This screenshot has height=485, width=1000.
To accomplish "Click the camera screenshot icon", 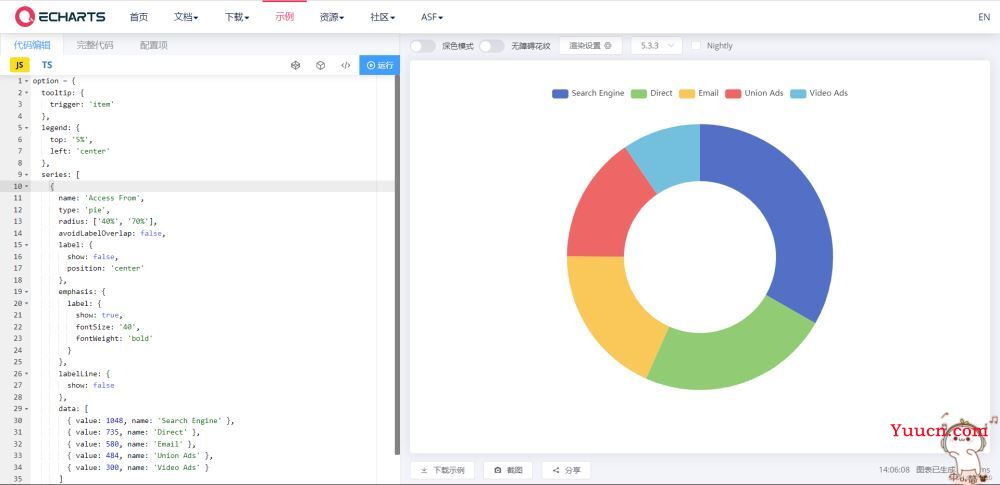I will 497,470.
